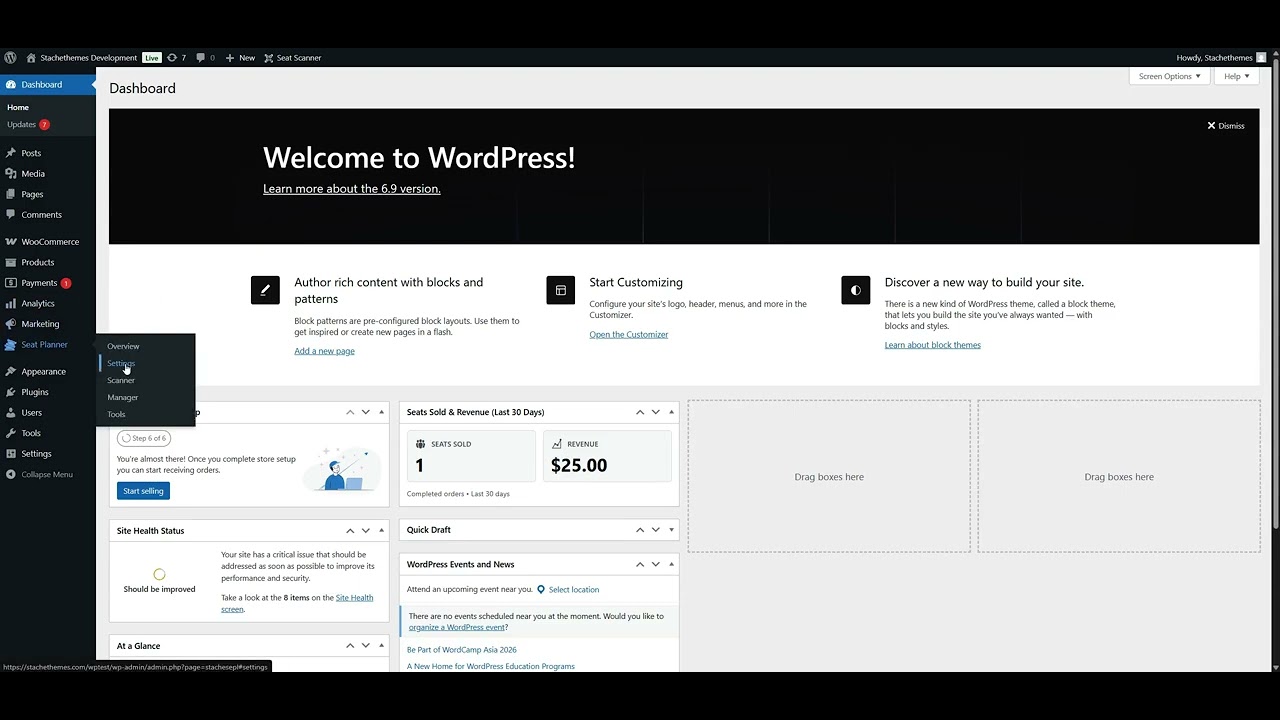Open the comments bubble in admin bar
This screenshot has width=1280, height=720.
point(205,58)
